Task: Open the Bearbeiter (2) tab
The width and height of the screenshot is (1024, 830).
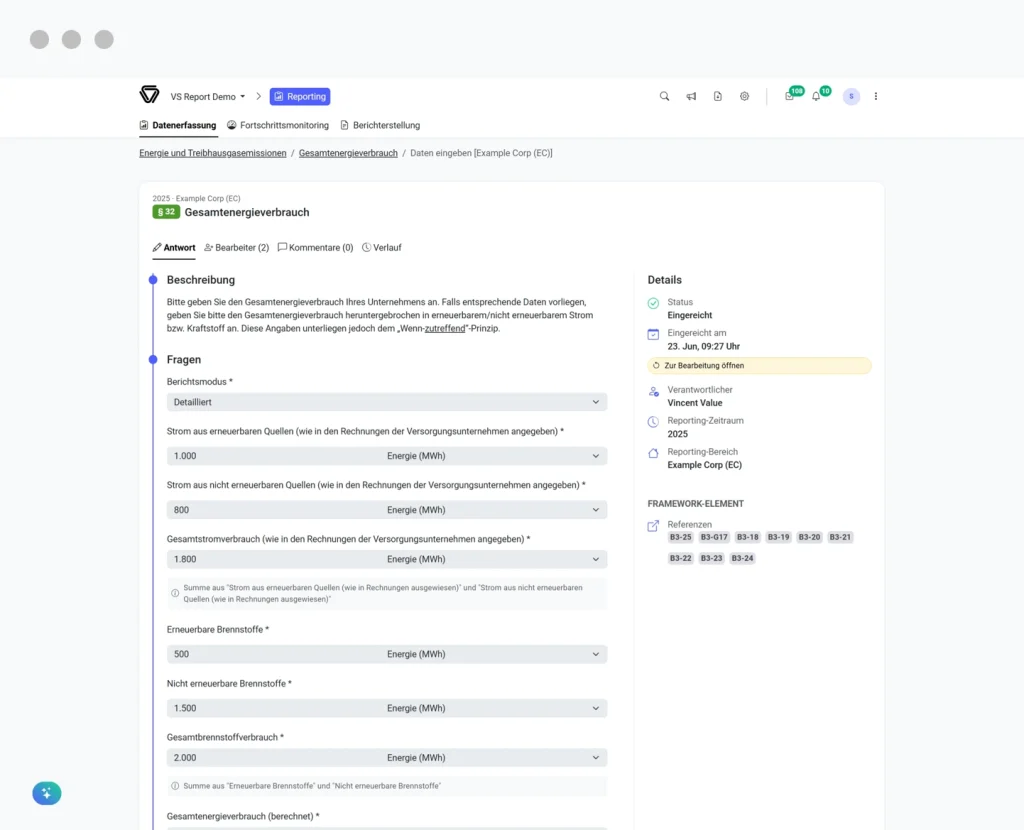Action: point(236,248)
